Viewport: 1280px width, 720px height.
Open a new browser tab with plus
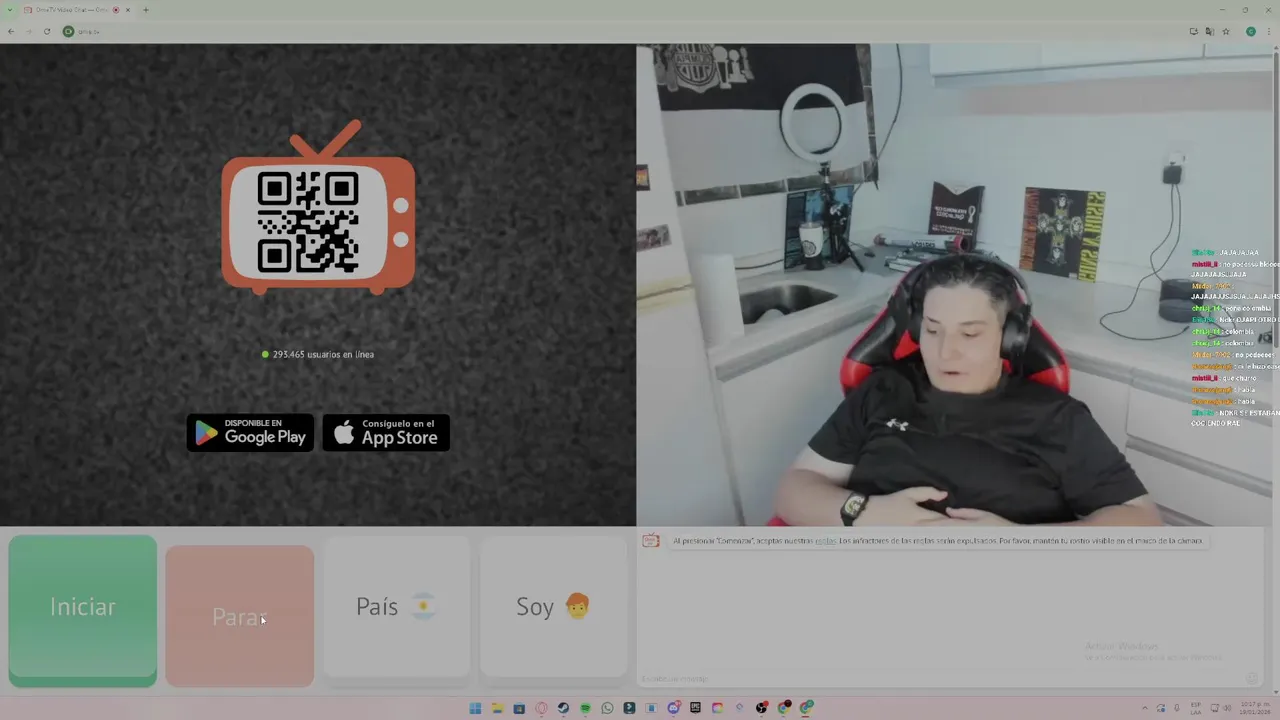145,10
